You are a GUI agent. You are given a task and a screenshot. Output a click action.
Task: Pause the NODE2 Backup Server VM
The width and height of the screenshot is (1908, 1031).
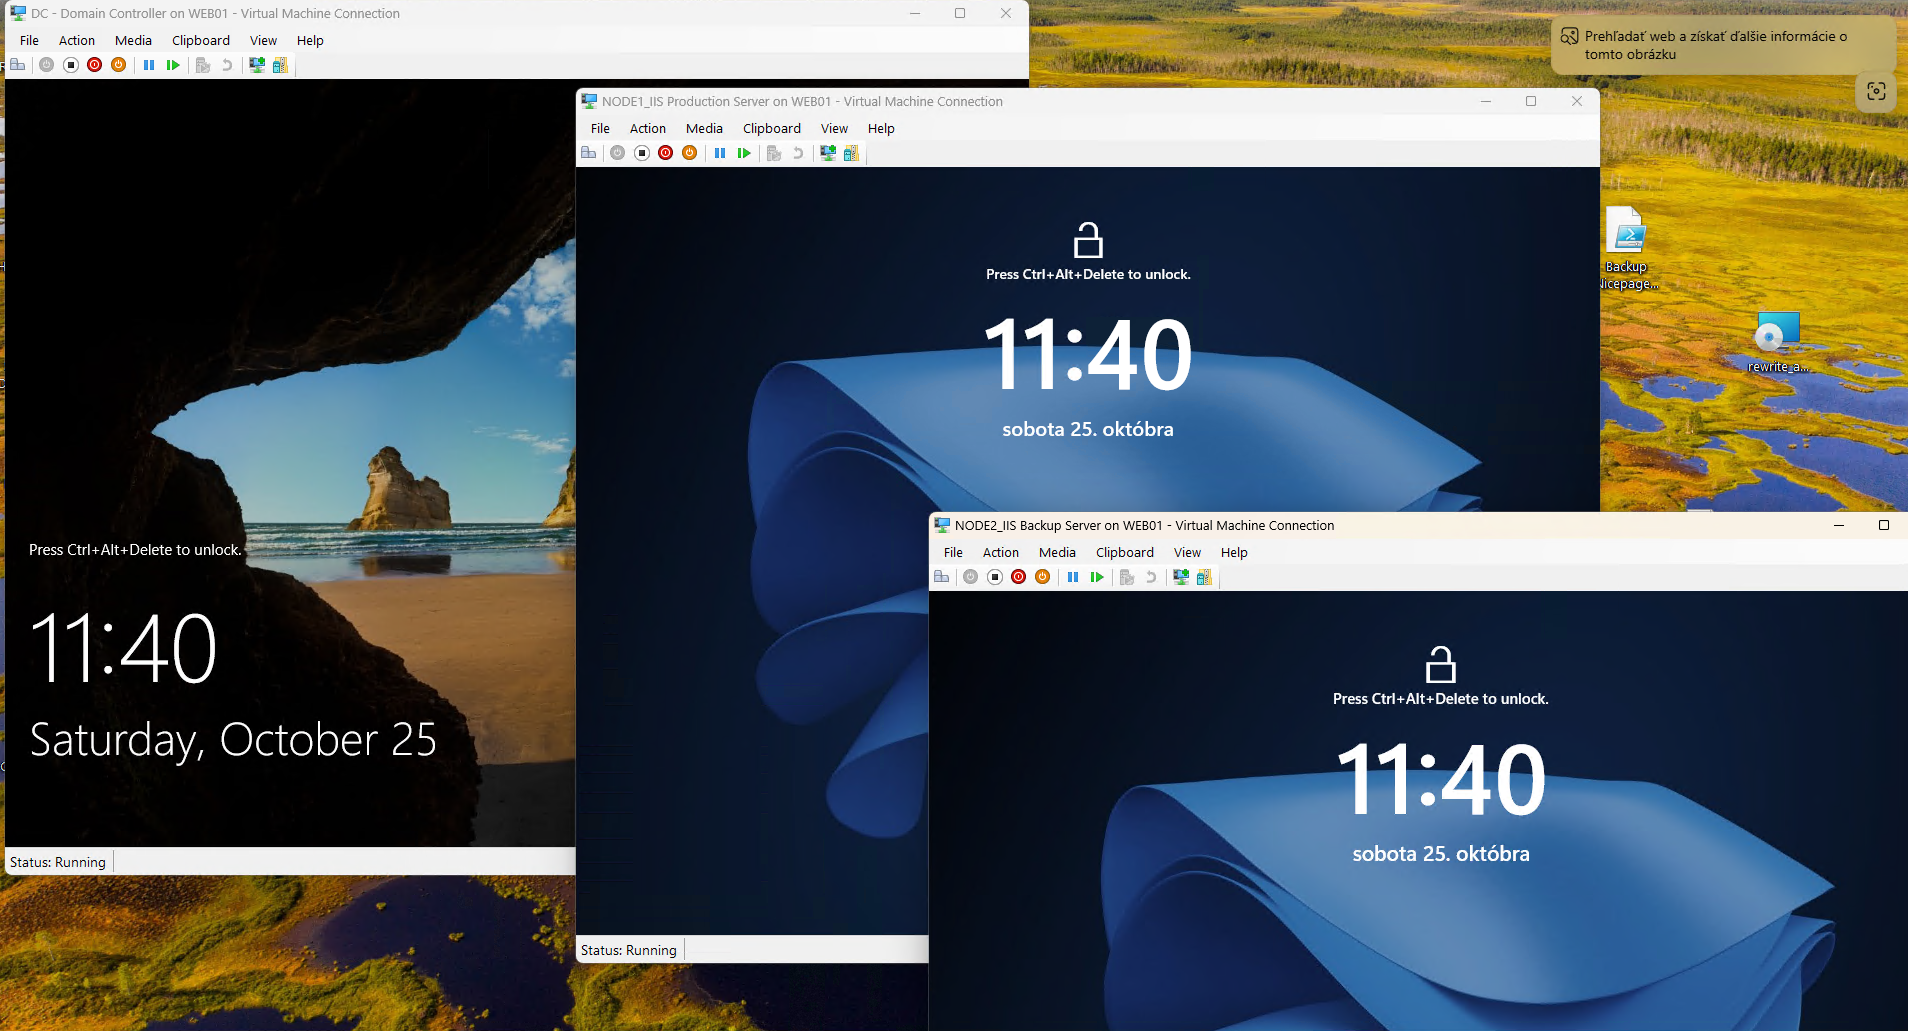(1073, 577)
